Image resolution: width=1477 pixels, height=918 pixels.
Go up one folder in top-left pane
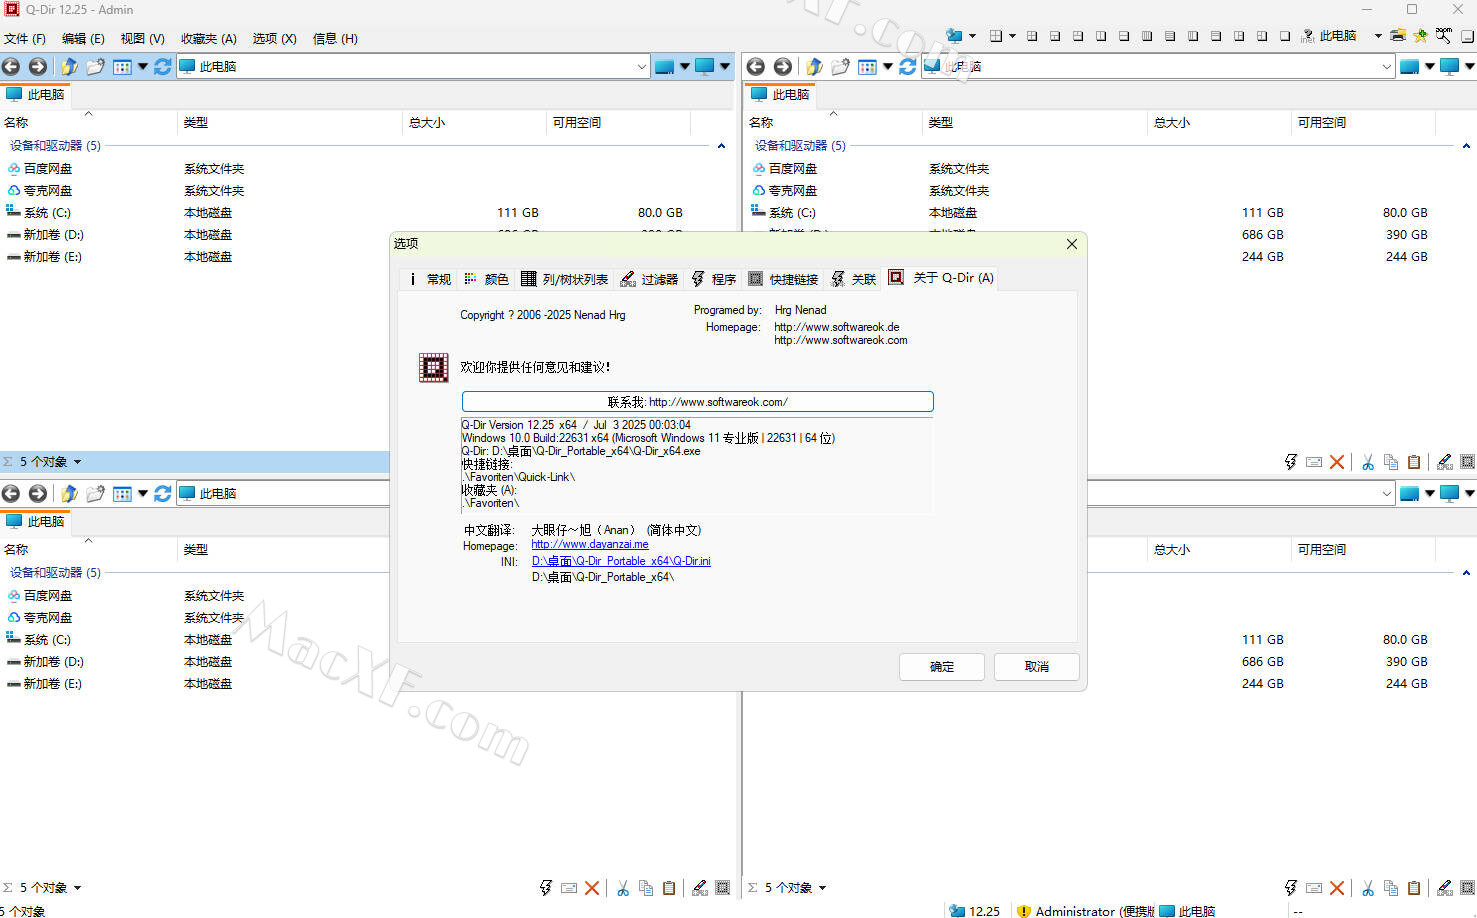(x=69, y=67)
